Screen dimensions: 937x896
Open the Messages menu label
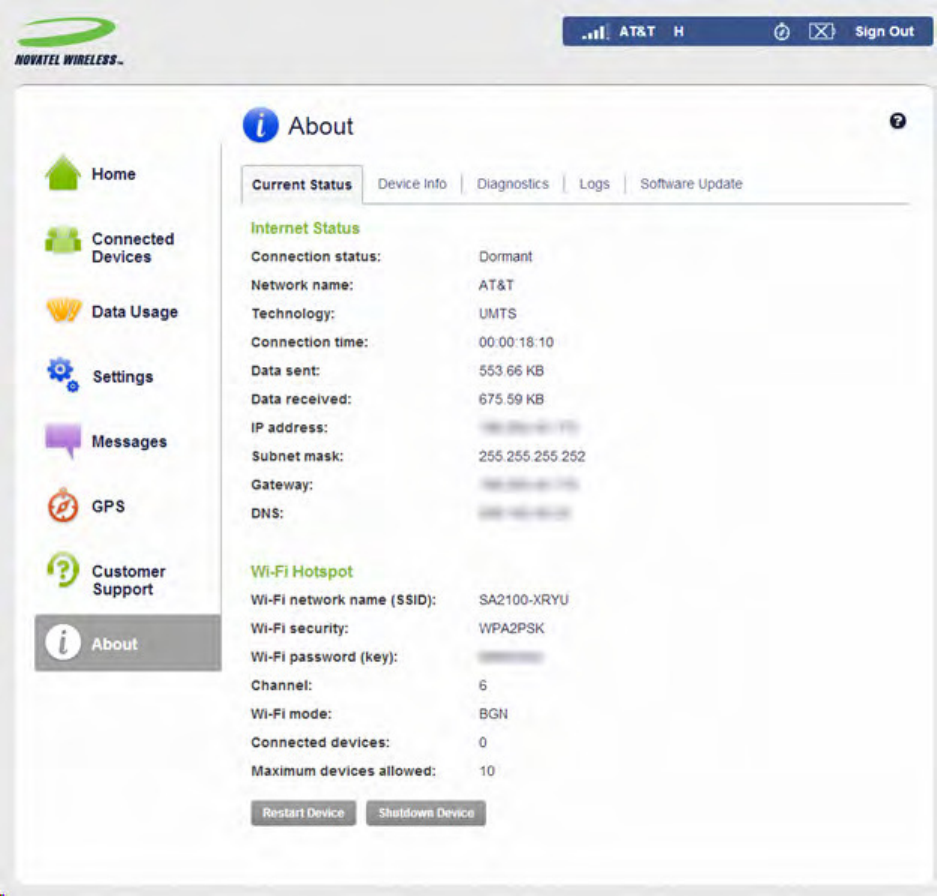click(x=129, y=442)
